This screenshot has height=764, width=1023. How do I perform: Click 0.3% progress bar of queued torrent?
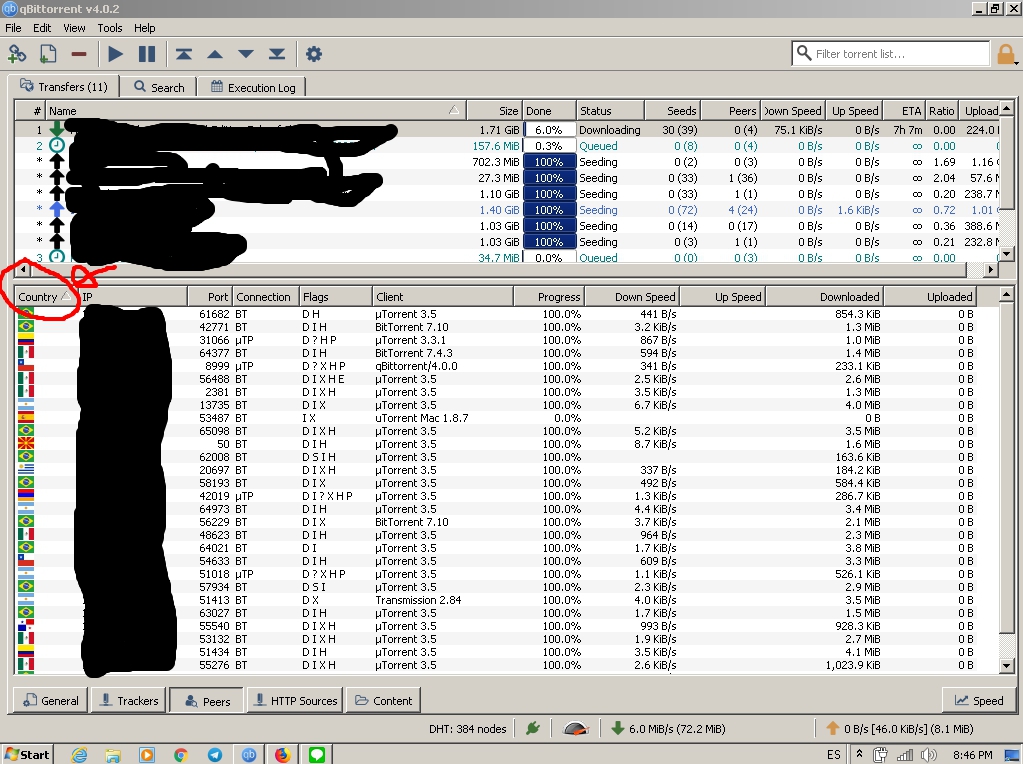[549, 145]
